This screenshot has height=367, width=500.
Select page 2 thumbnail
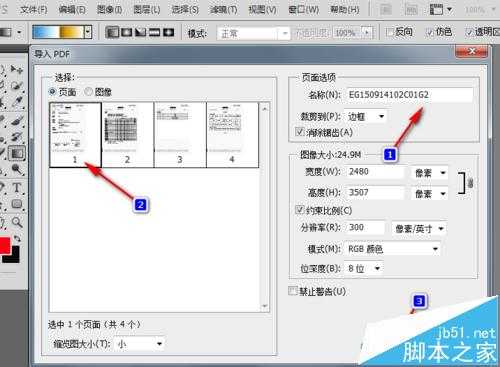coord(128,135)
